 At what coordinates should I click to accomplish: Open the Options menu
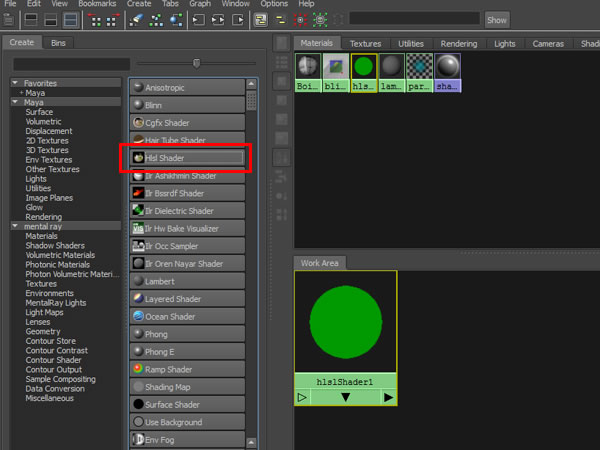tap(274, 4)
